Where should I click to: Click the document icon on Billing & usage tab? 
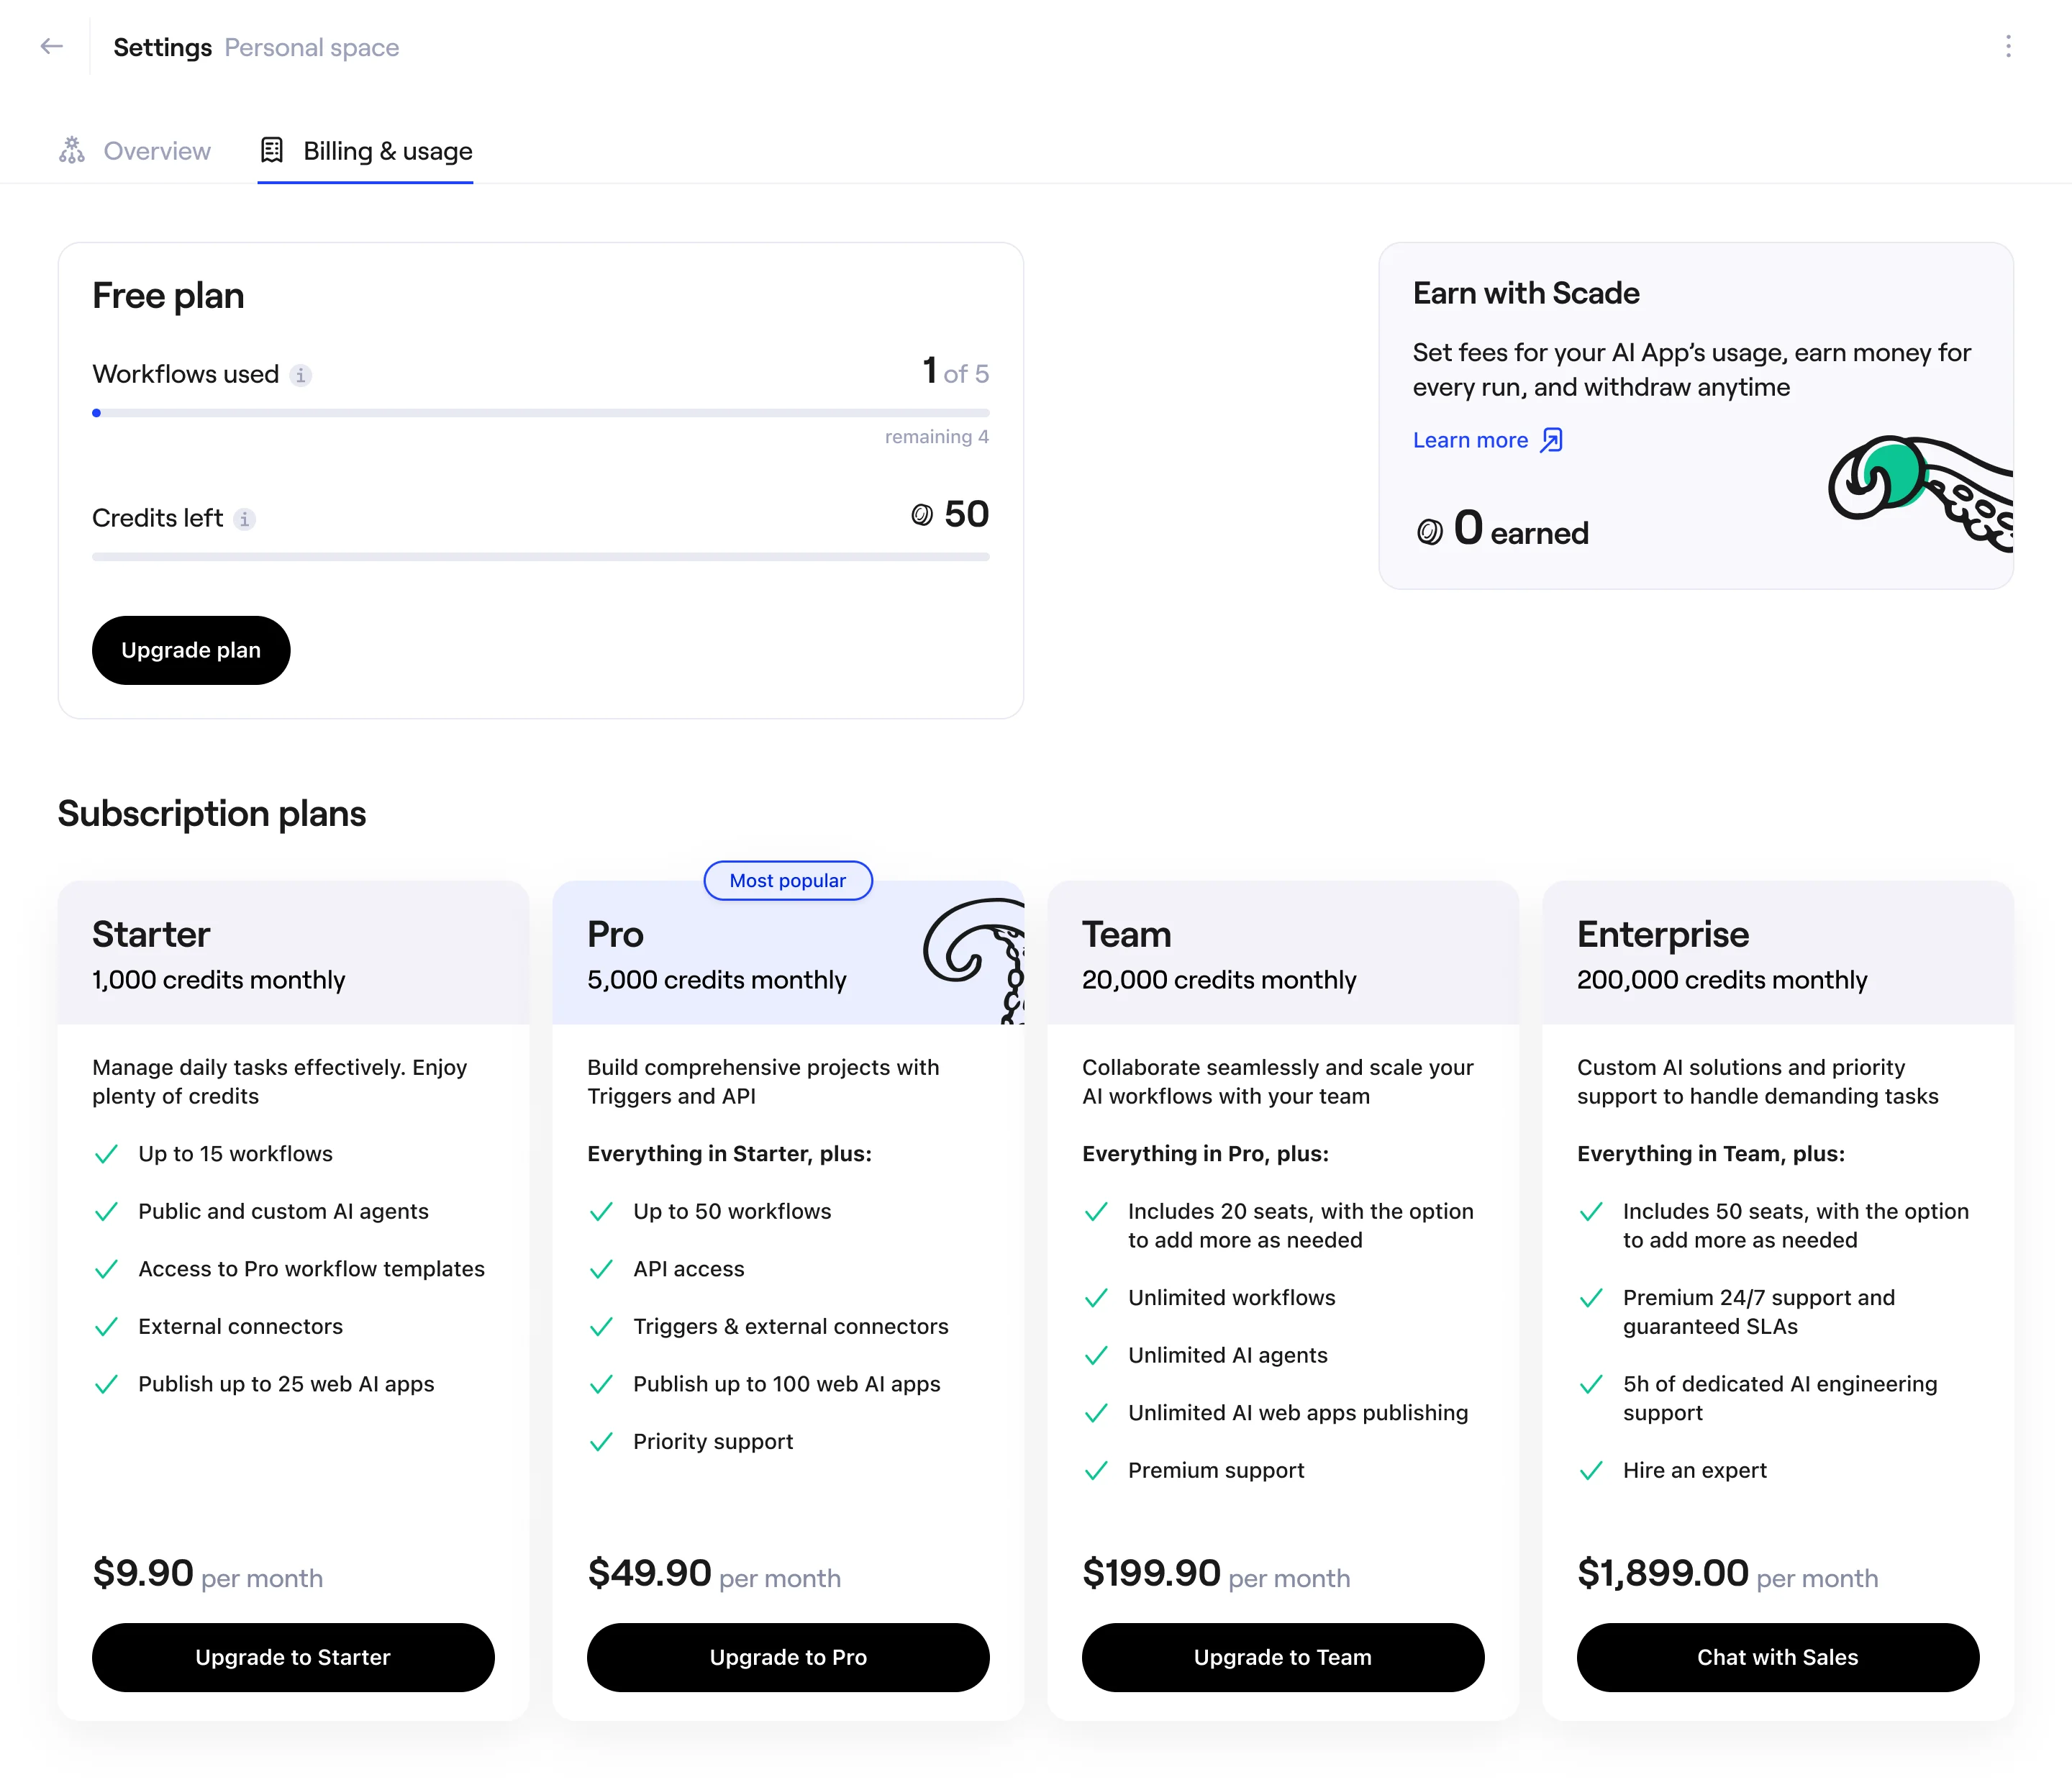tap(272, 150)
